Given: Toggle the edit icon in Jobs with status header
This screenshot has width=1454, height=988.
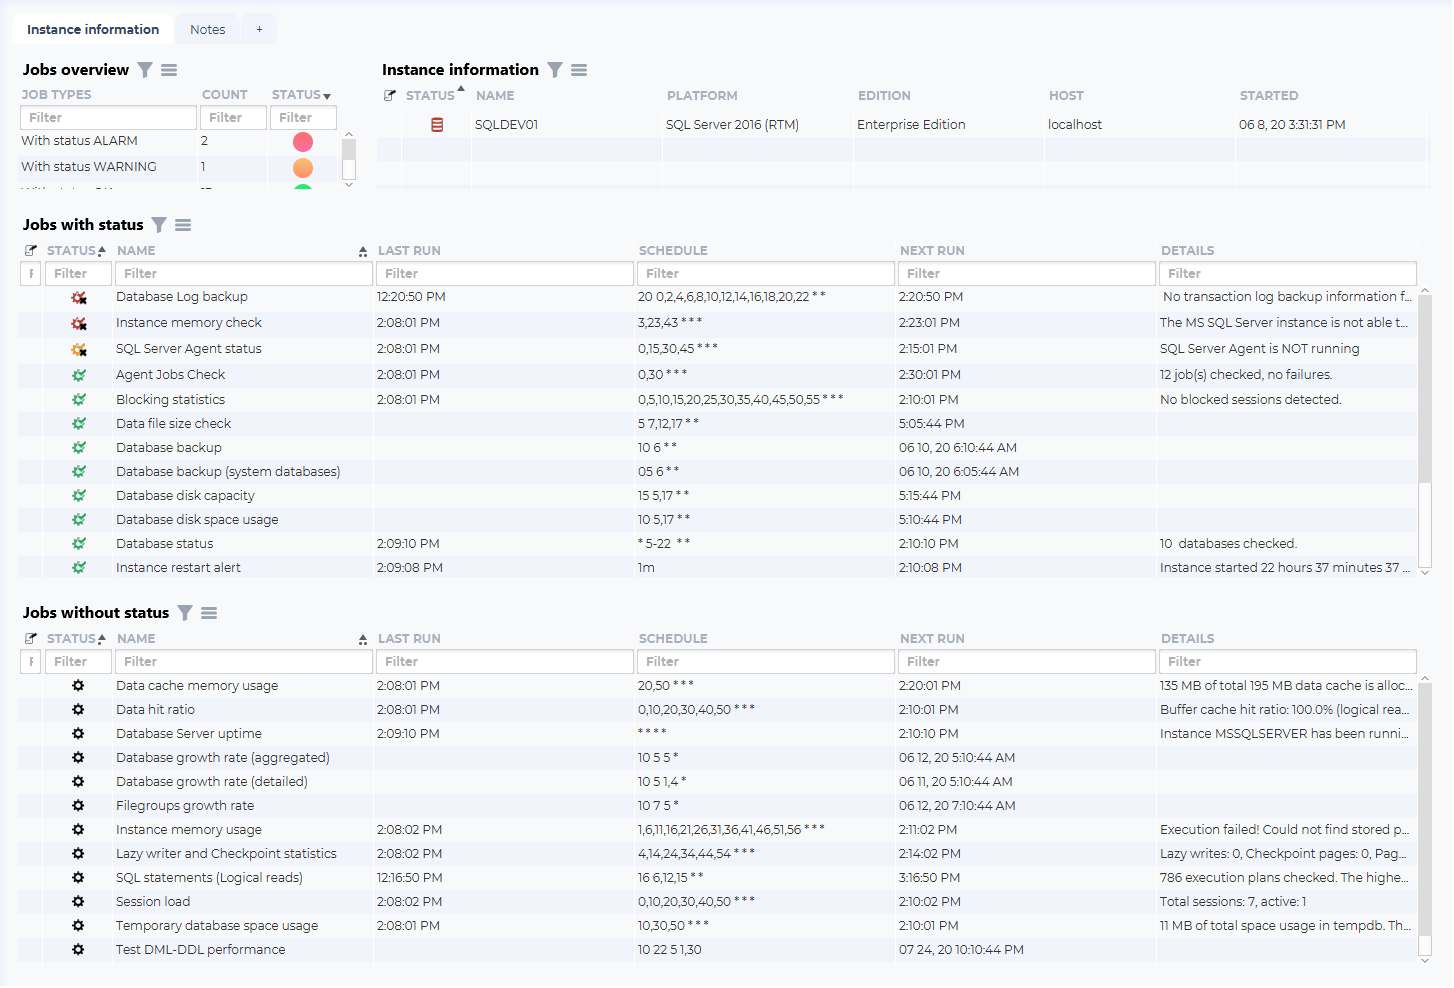Looking at the screenshot, I should 31,251.
